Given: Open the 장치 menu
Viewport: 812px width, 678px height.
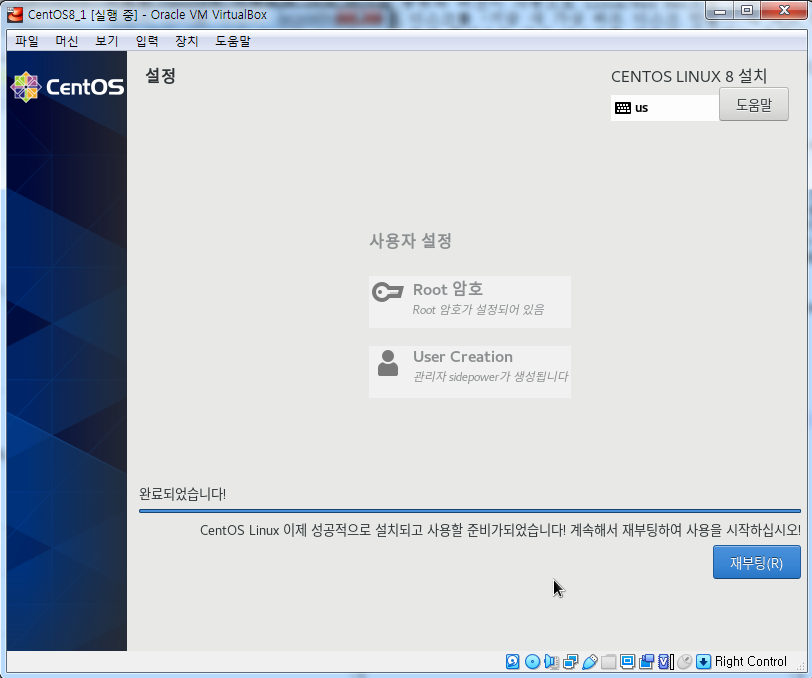Looking at the screenshot, I should (x=186, y=41).
